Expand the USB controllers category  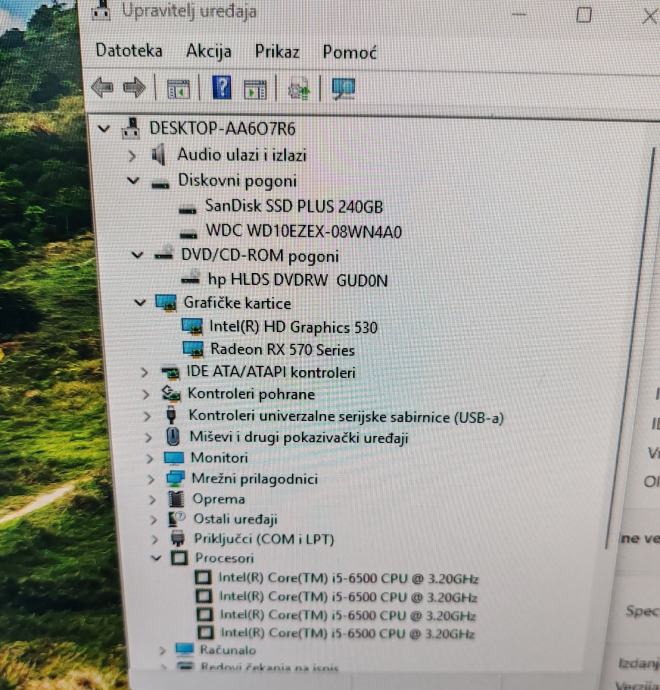147,416
